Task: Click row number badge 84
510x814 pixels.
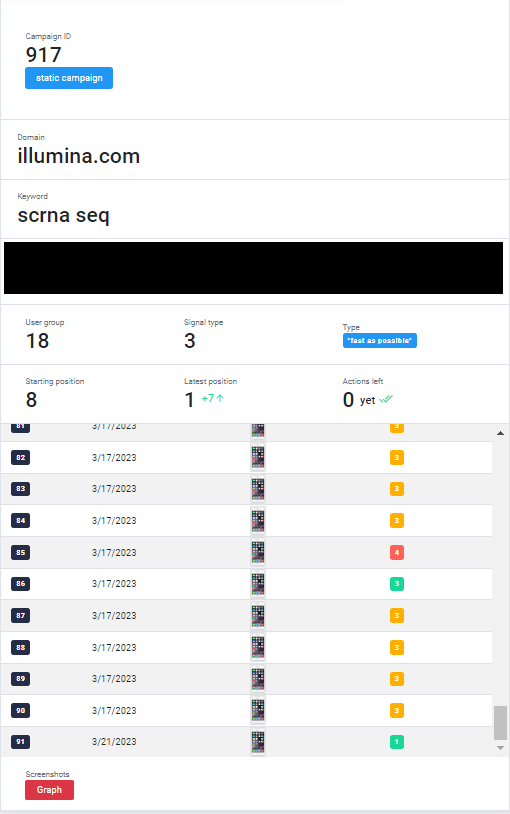Action: tap(21, 521)
